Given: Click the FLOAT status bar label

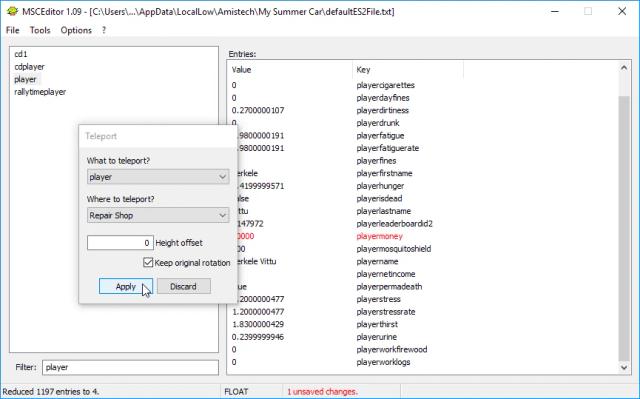Looking at the screenshot, I should [236, 392].
